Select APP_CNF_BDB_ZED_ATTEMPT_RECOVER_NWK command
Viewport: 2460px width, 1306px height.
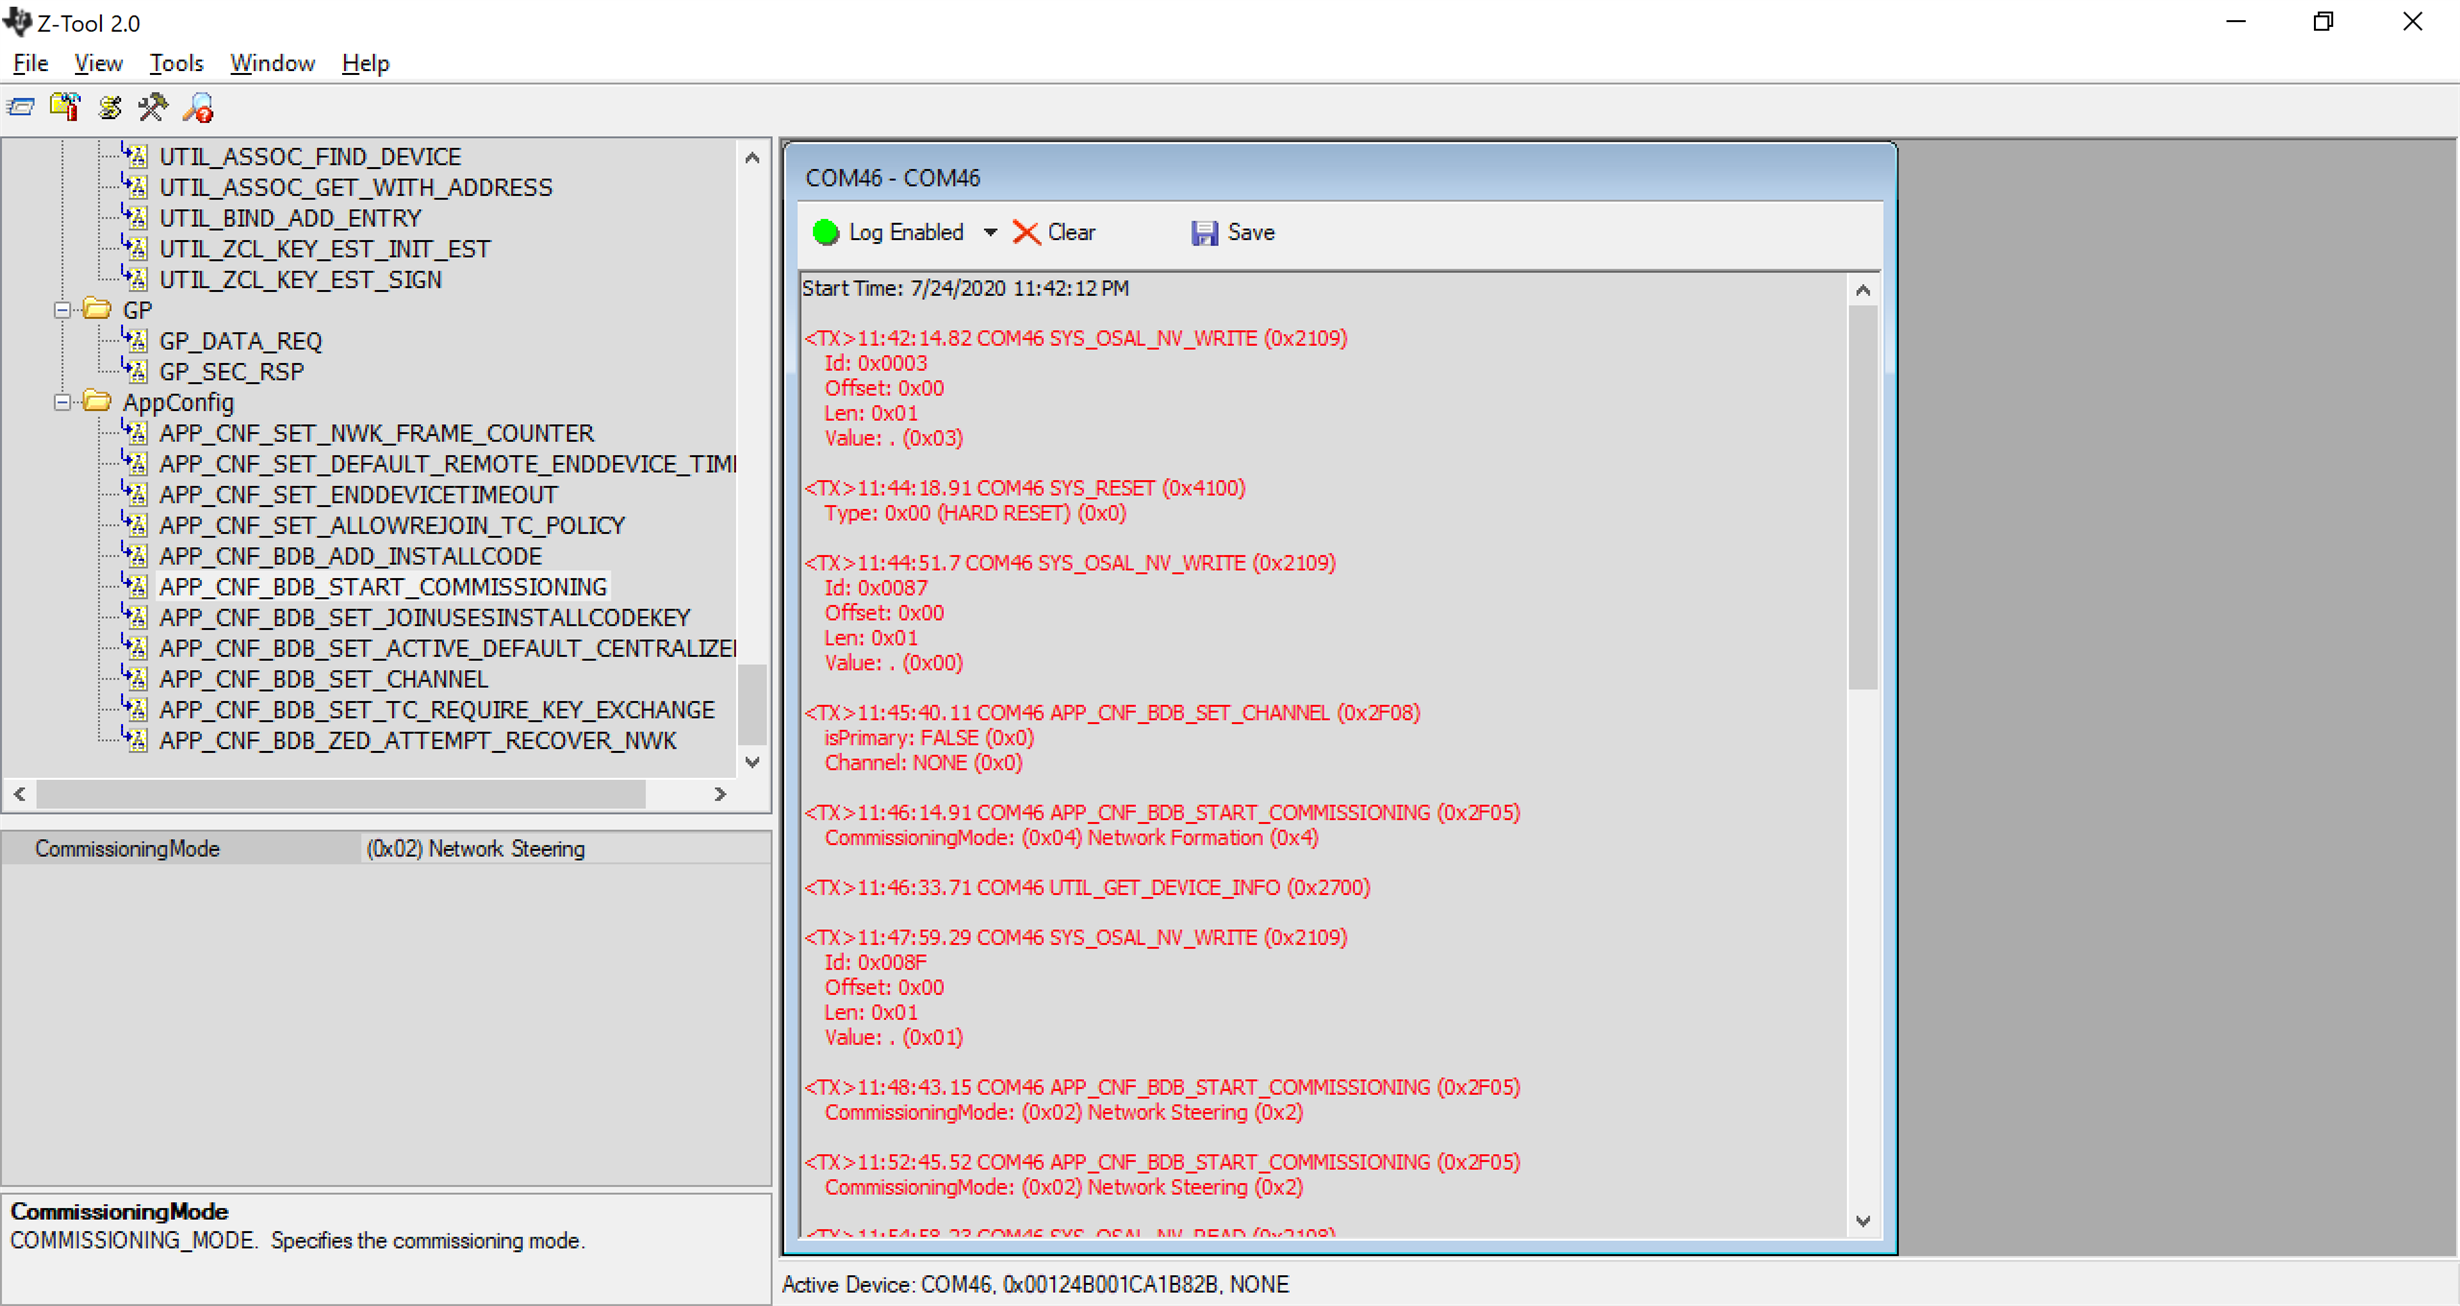[x=418, y=741]
